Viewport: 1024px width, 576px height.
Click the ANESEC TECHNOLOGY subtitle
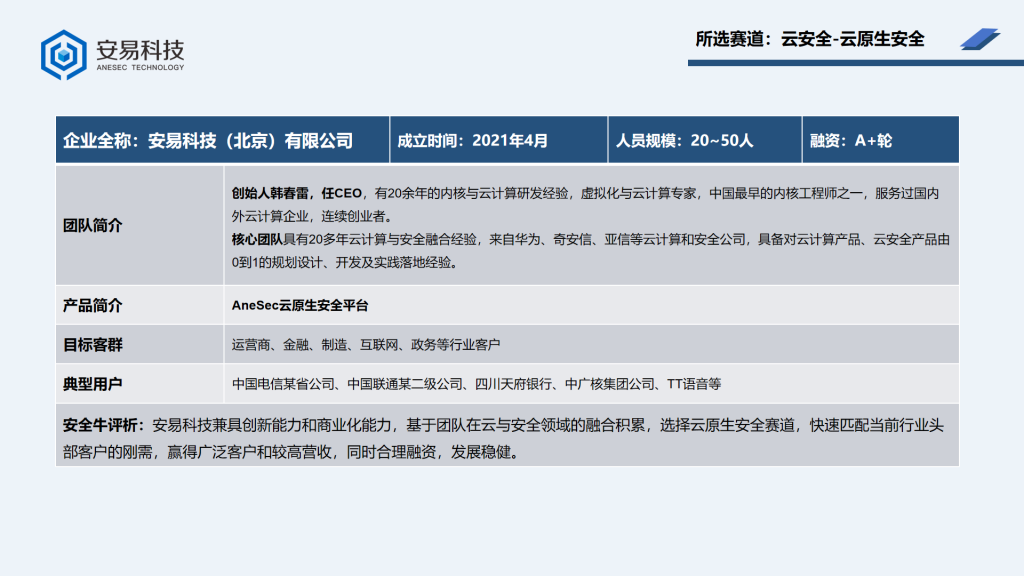click(x=140, y=67)
